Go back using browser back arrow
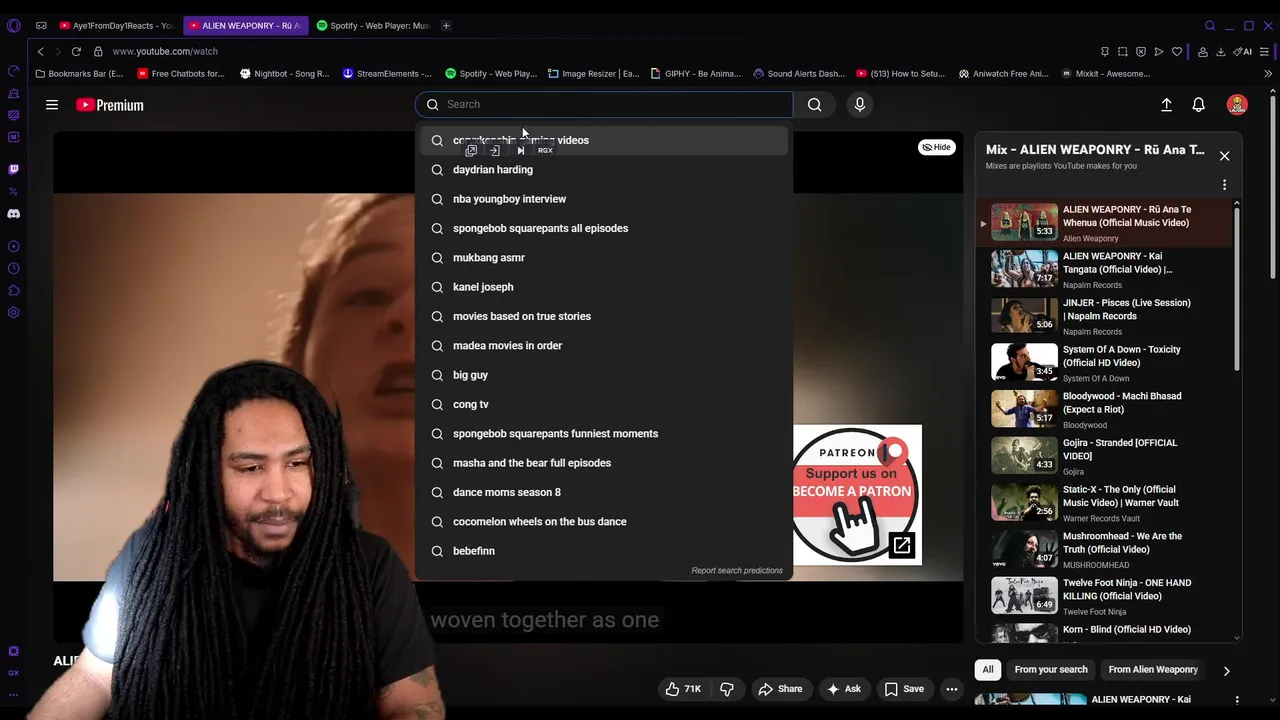Viewport: 1280px width, 720px height. 40,51
